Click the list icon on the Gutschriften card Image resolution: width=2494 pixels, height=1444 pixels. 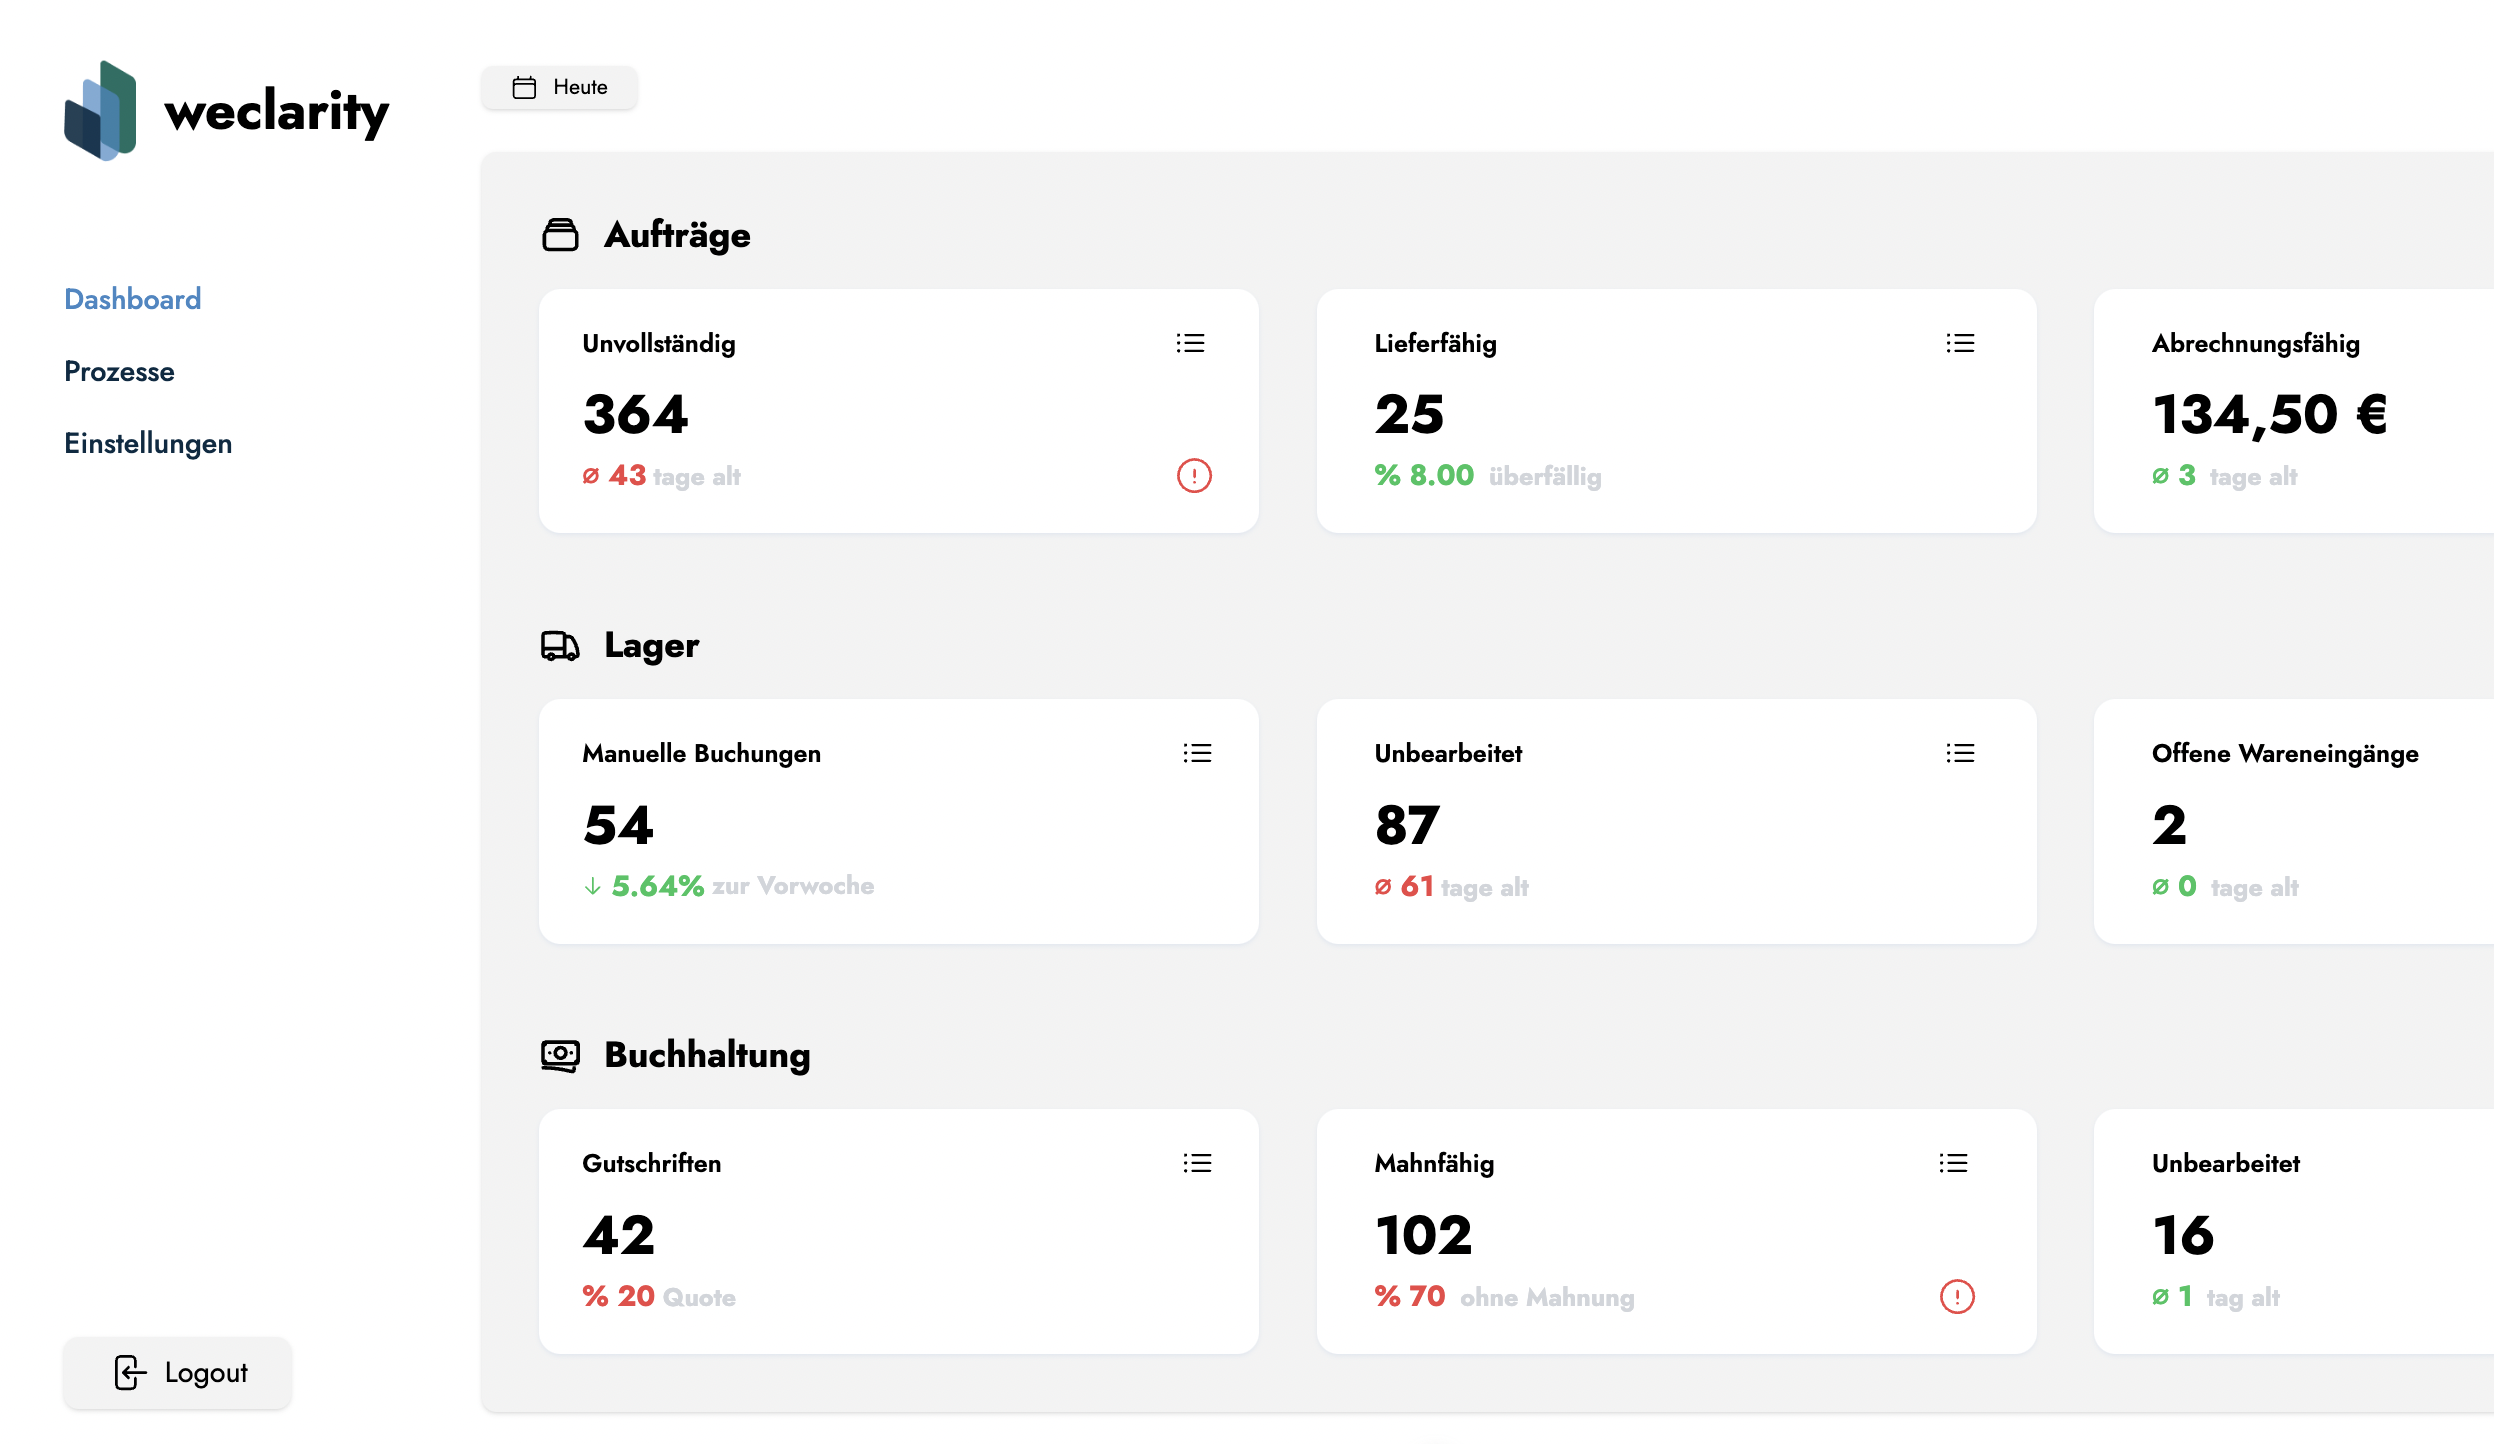(1196, 1162)
